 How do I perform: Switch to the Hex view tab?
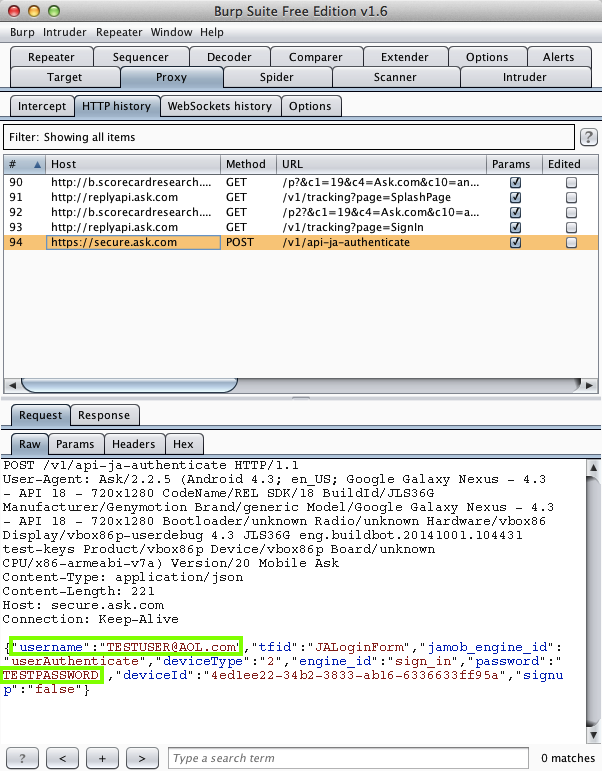coord(183,444)
